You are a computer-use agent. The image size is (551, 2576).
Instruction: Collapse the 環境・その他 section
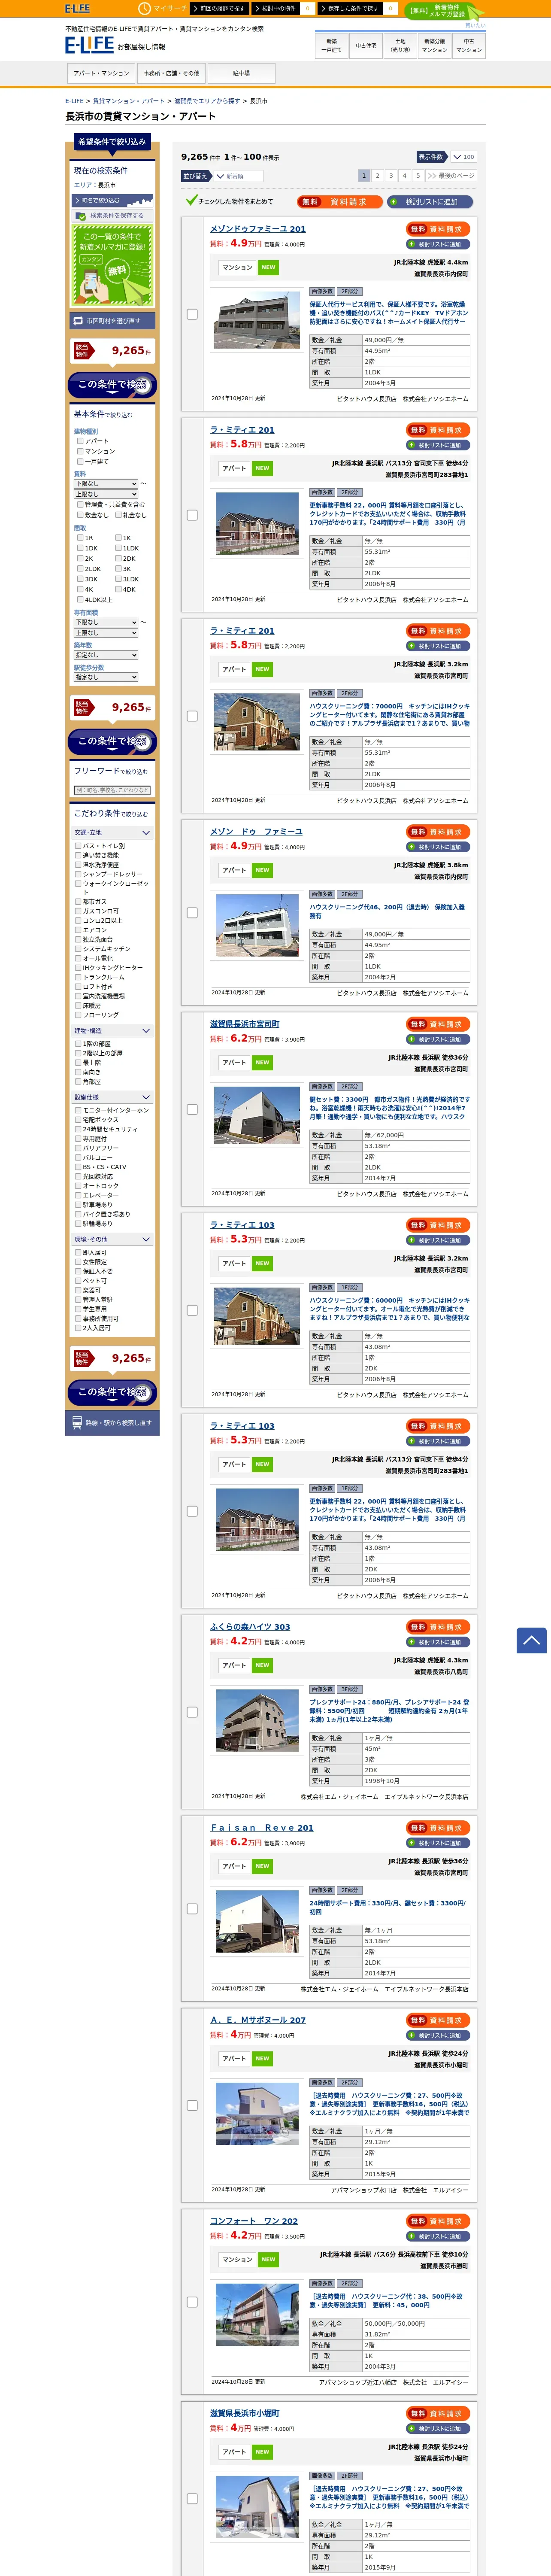tap(112, 1239)
